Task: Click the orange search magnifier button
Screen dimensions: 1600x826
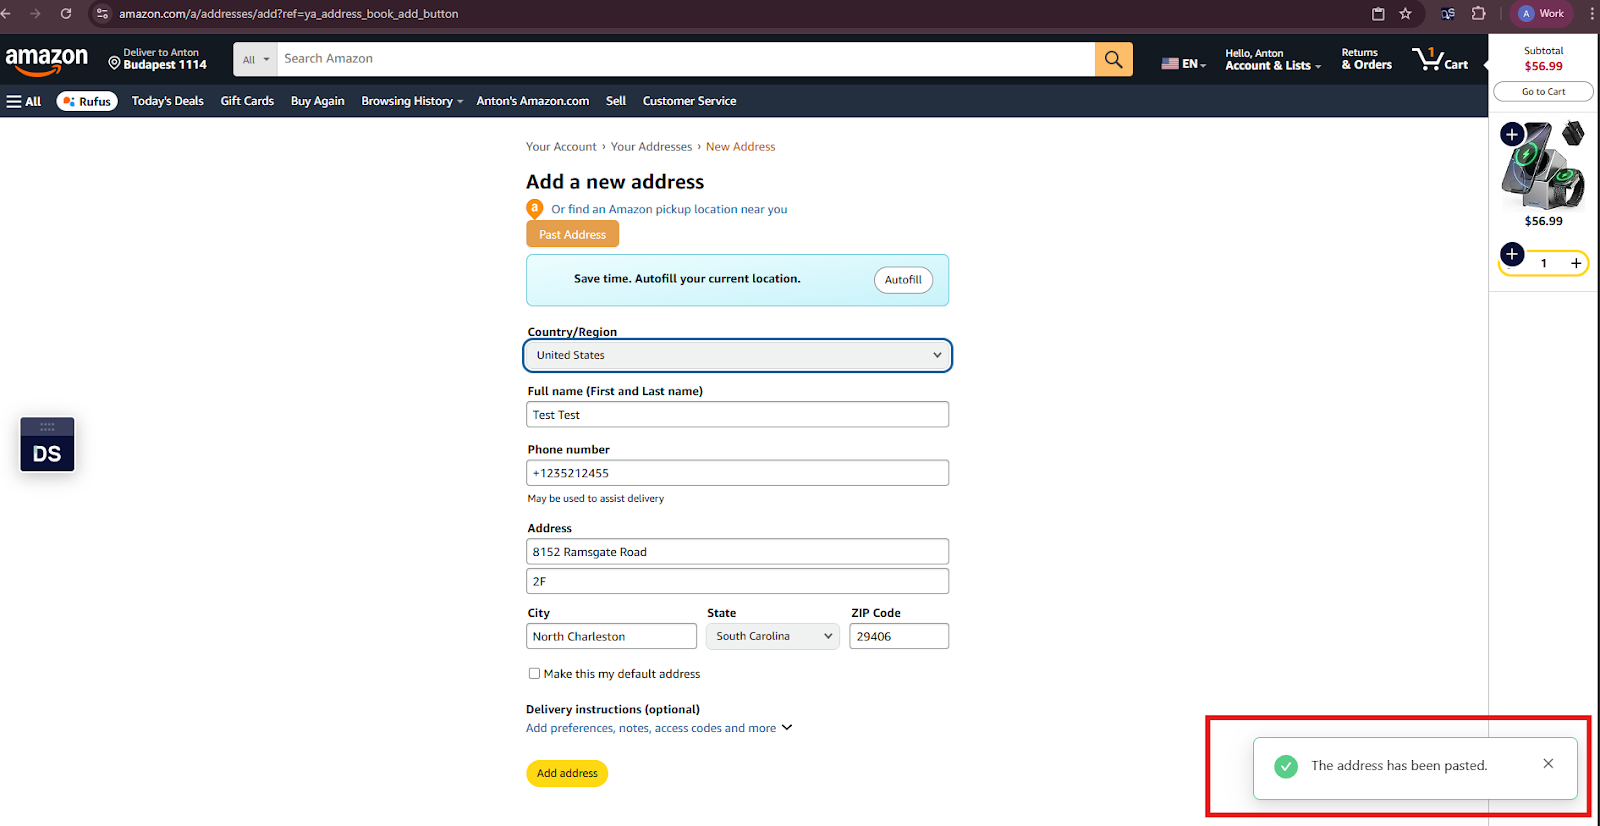Action: (1113, 59)
